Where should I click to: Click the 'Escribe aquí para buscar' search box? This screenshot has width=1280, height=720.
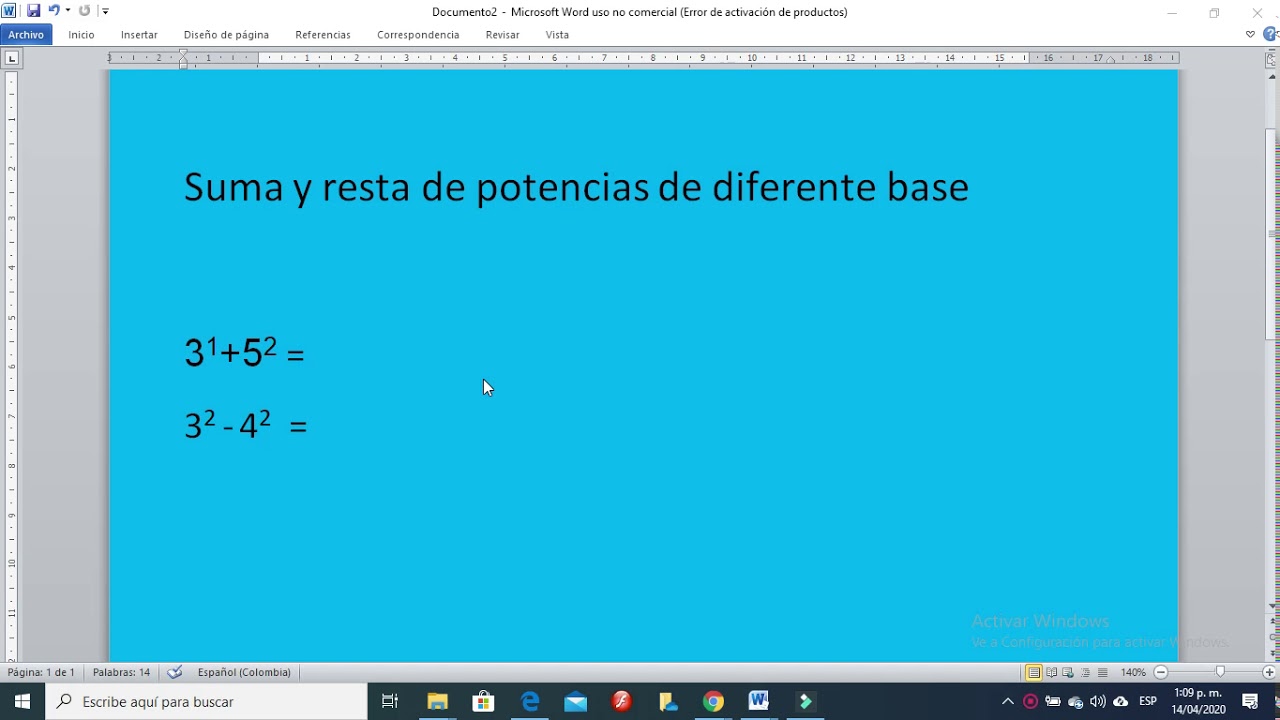coord(207,701)
